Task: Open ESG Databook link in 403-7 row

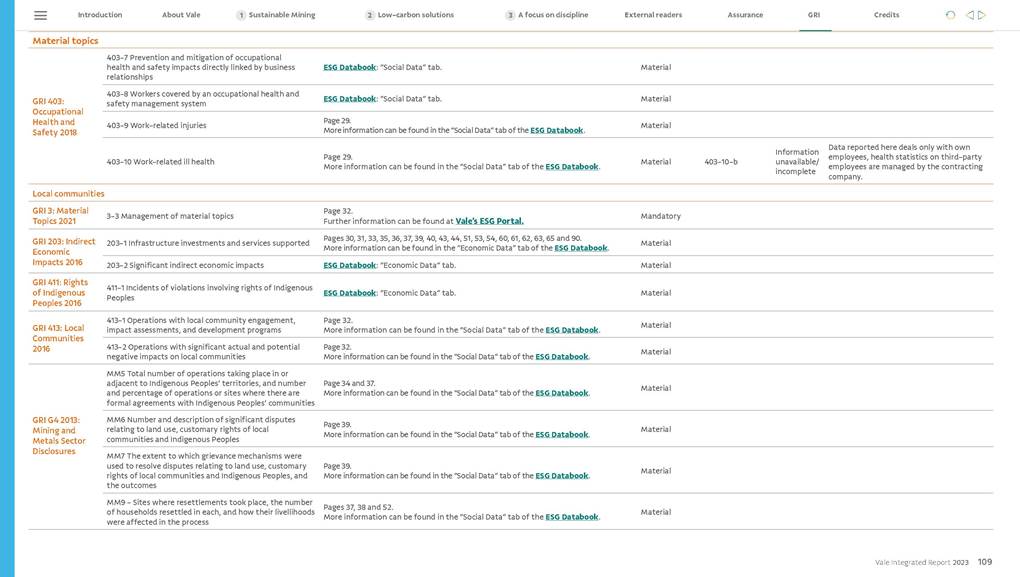Action: tap(349, 68)
